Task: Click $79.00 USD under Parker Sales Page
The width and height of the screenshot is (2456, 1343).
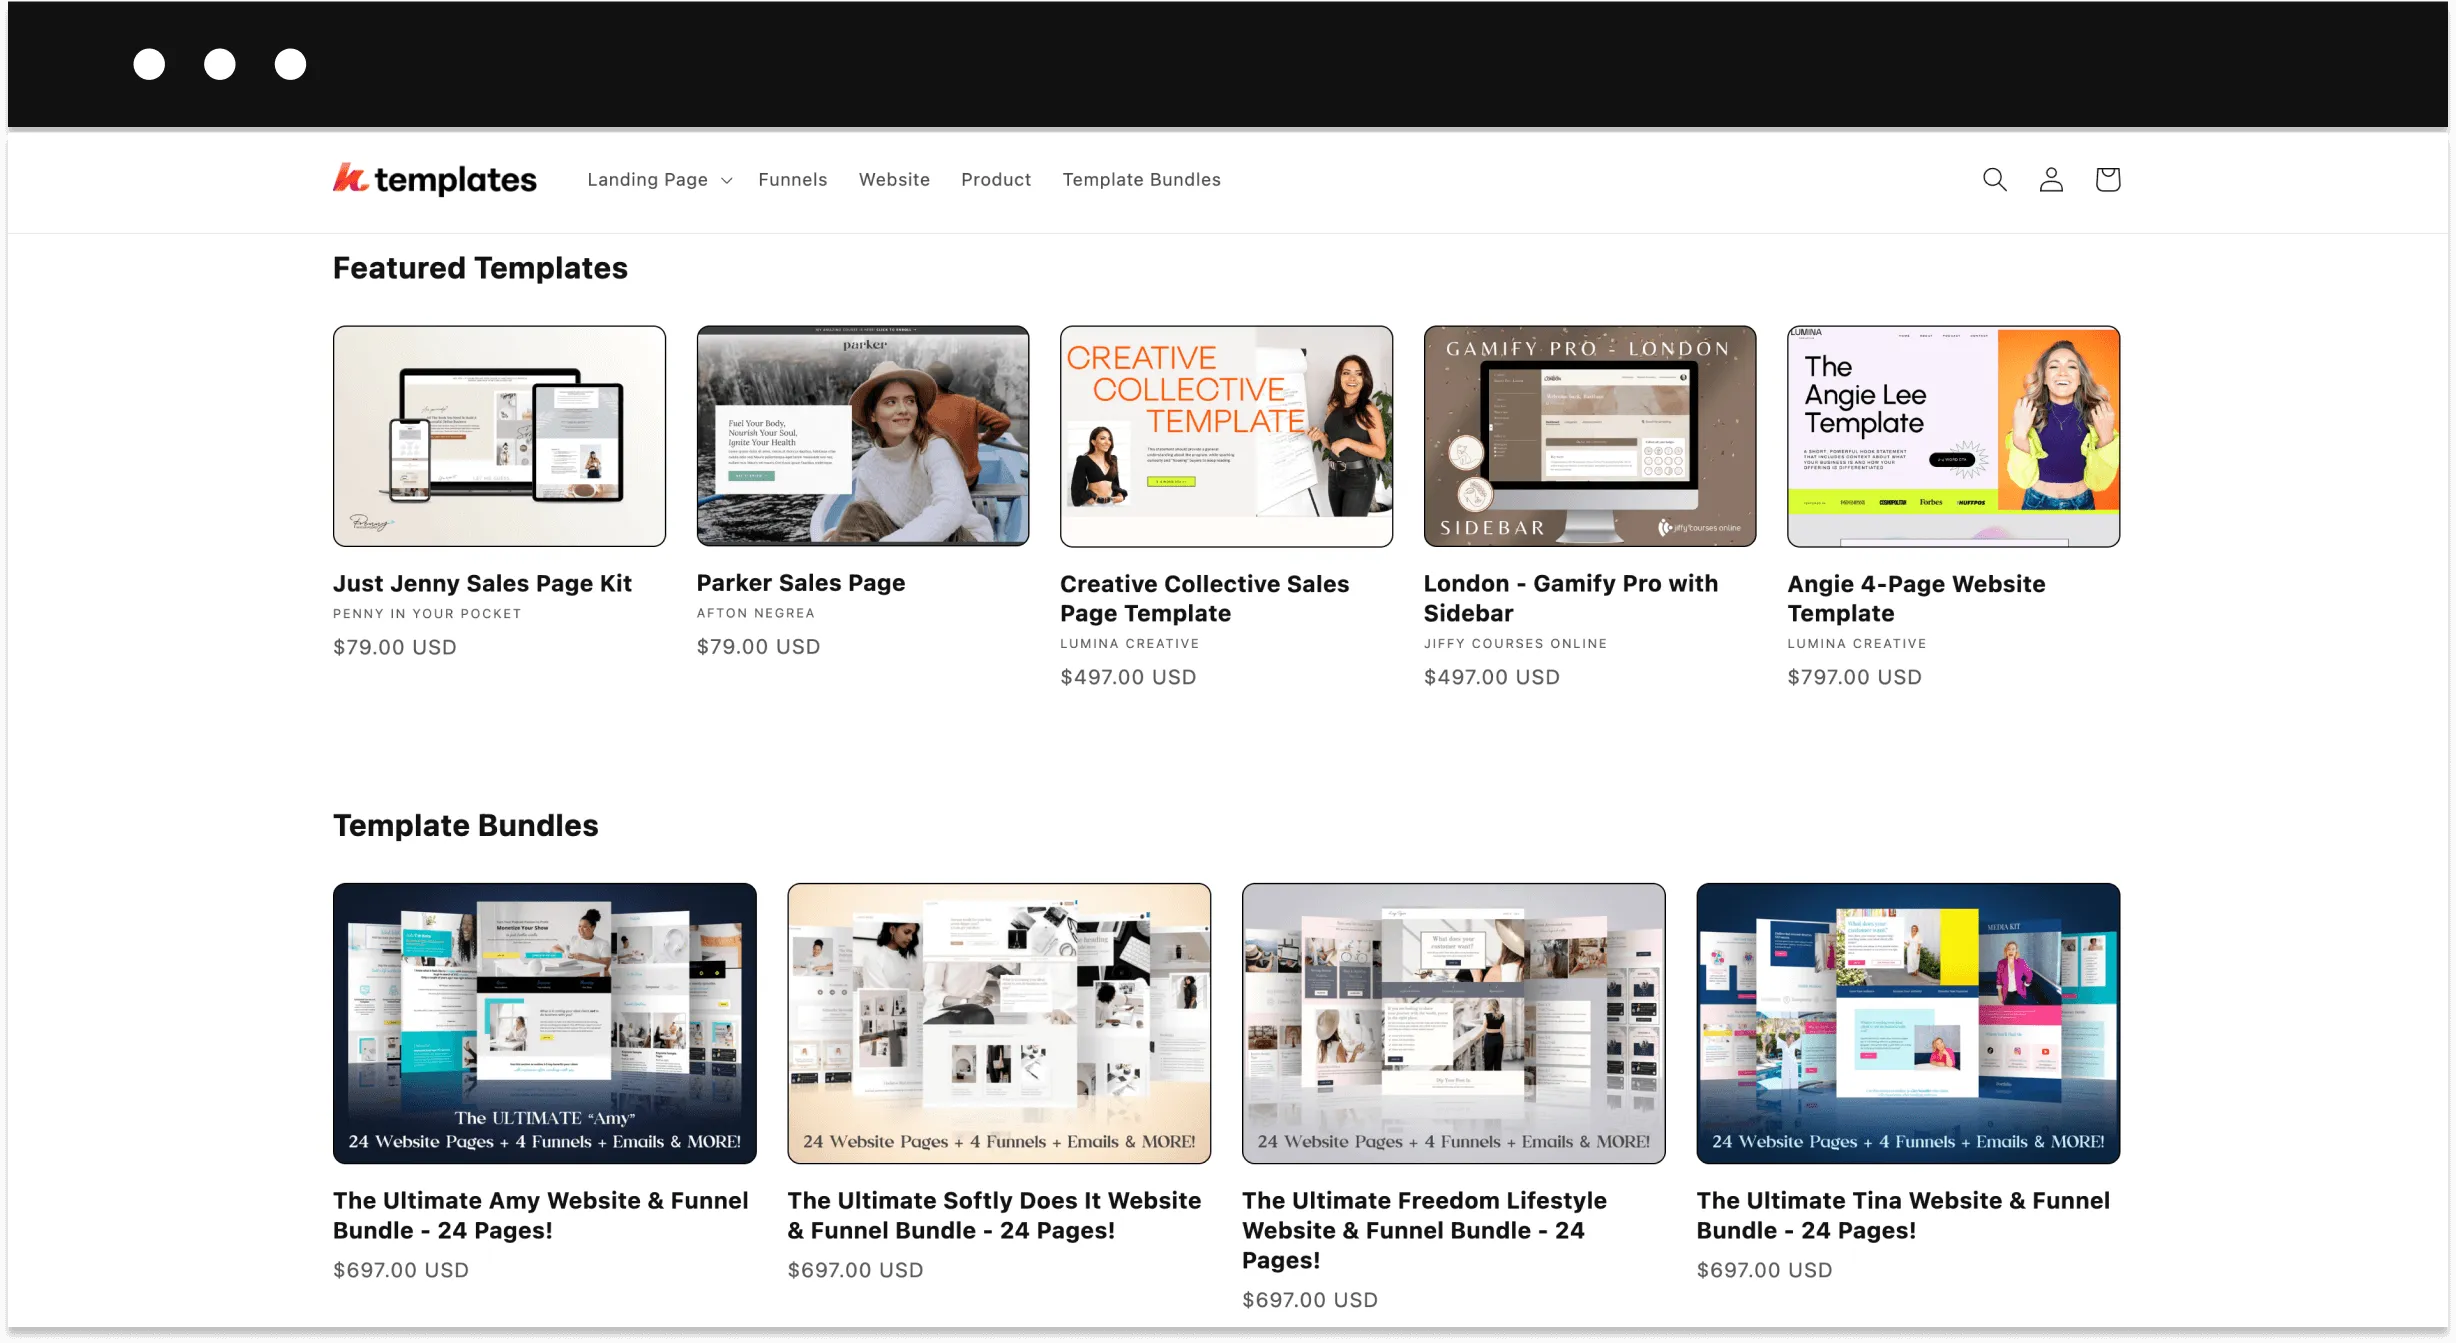Action: (758, 647)
